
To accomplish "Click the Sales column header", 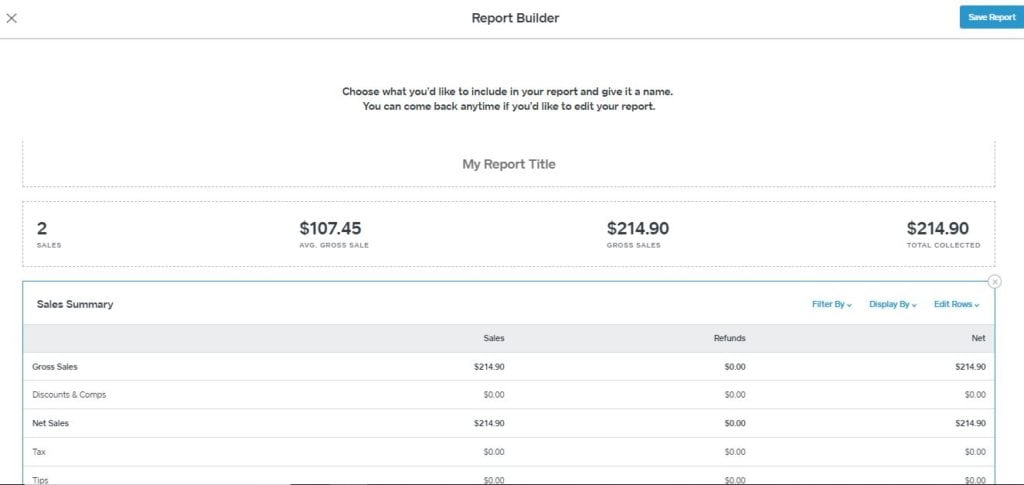I will coord(494,338).
